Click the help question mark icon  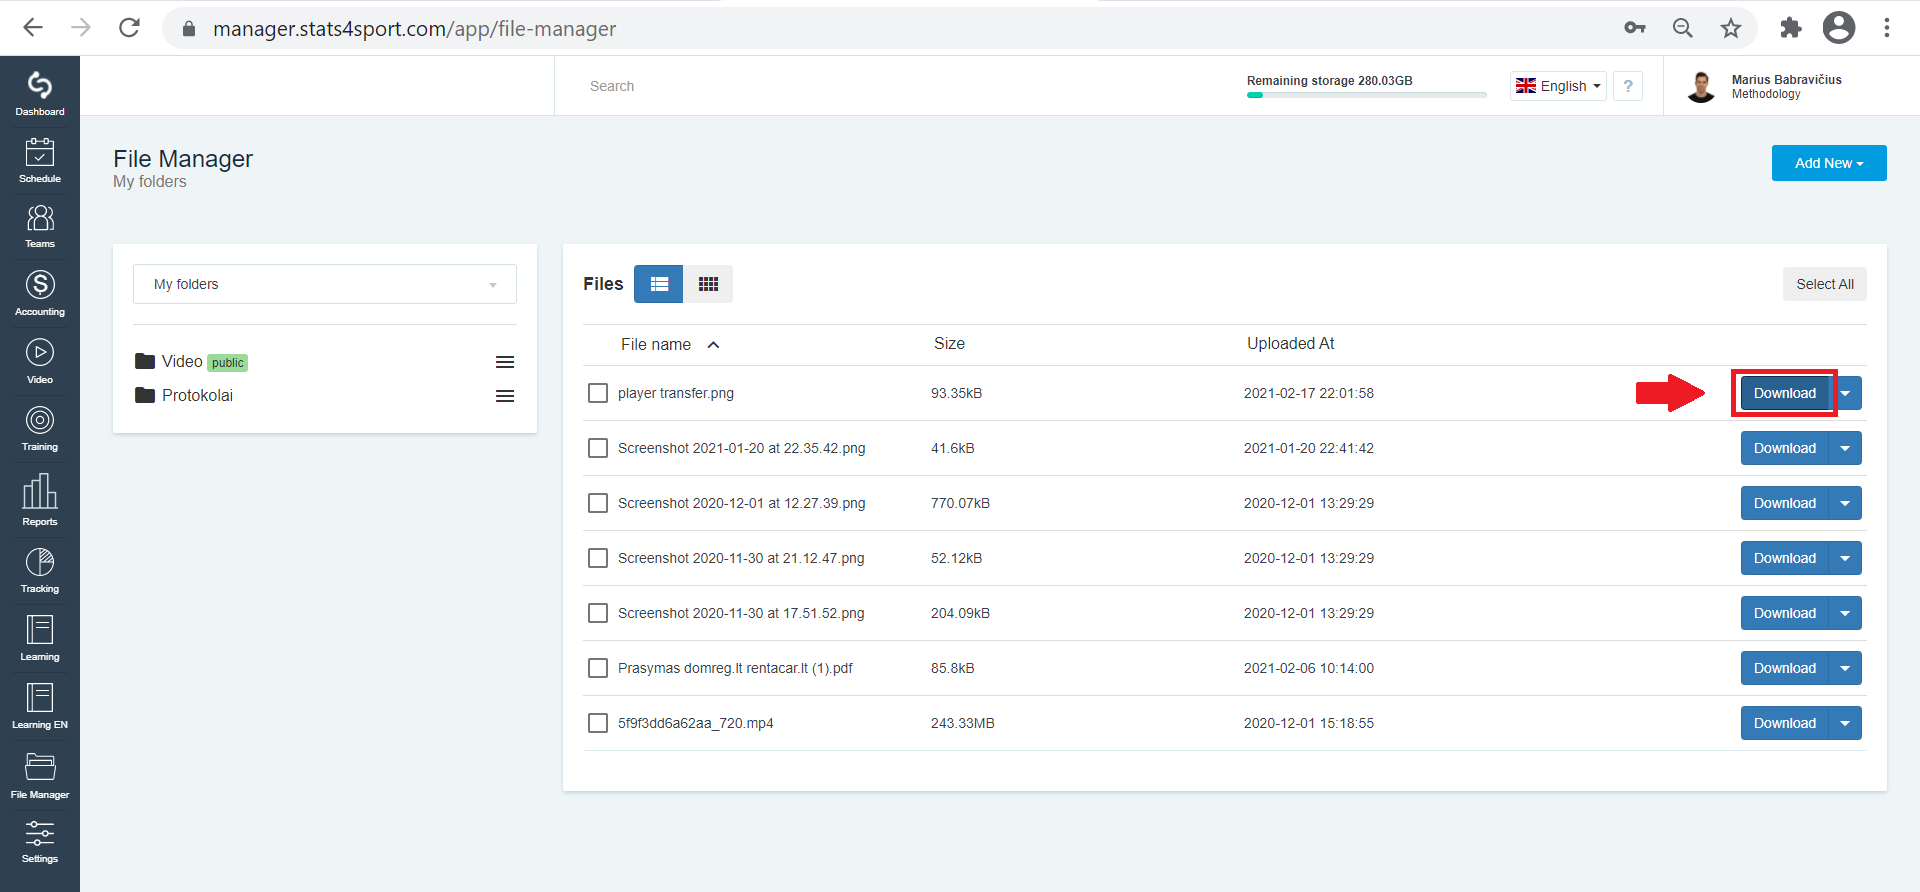click(x=1628, y=86)
